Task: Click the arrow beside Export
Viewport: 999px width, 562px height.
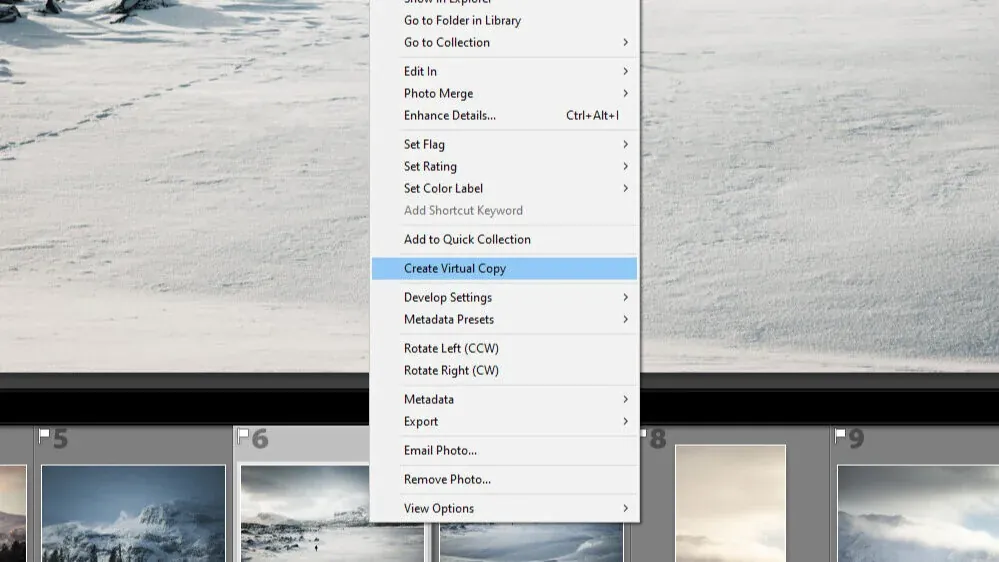Action: tap(626, 422)
